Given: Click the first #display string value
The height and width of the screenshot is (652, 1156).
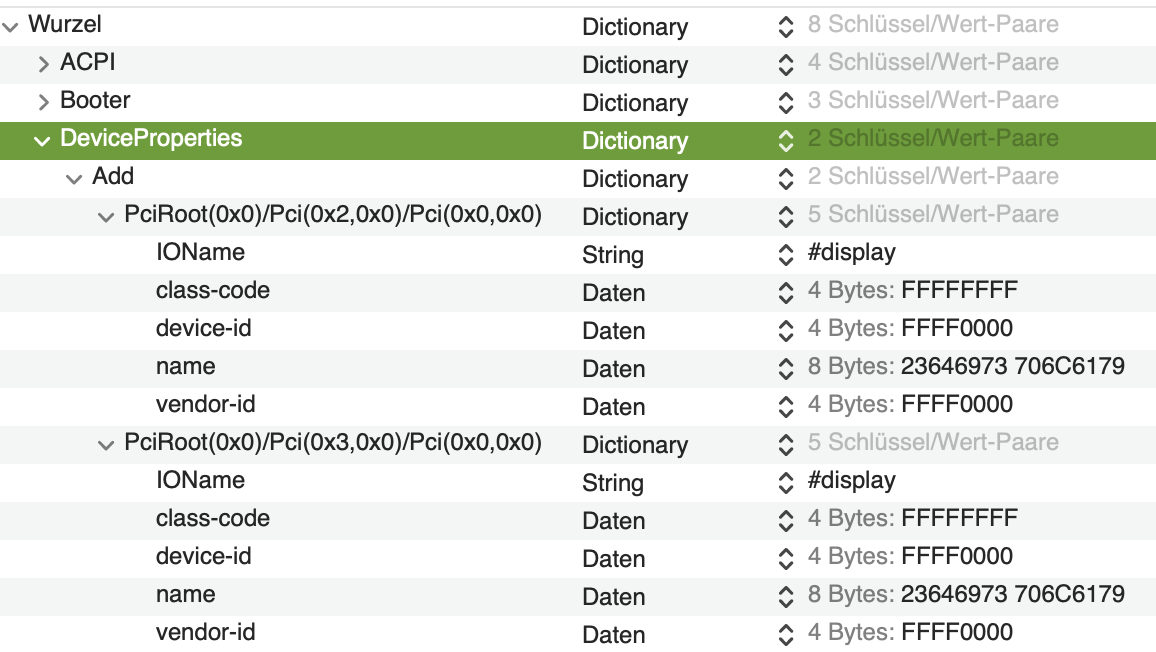Looking at the screenshot, I should click(x=851, y=253).
